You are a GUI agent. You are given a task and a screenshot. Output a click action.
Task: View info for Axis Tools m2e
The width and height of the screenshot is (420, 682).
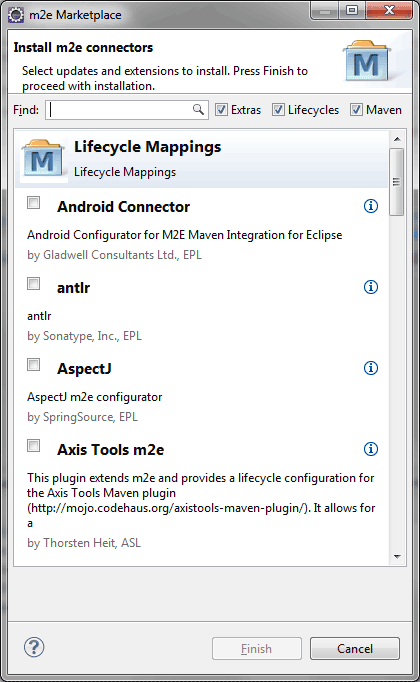coord(370,449)
